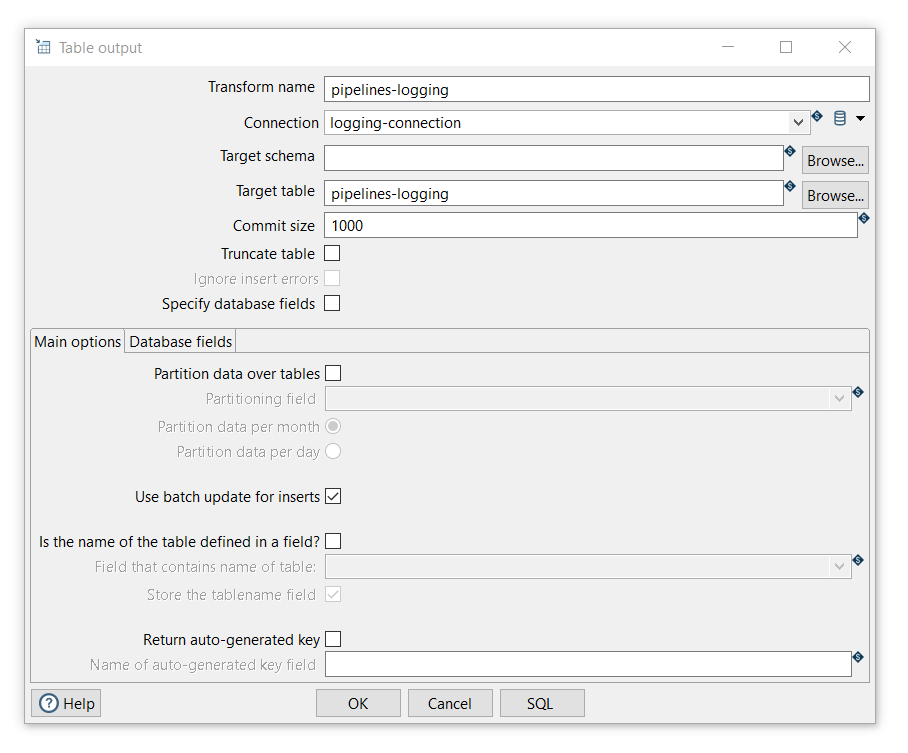Open Help for Table output

(x=66, y=703)
